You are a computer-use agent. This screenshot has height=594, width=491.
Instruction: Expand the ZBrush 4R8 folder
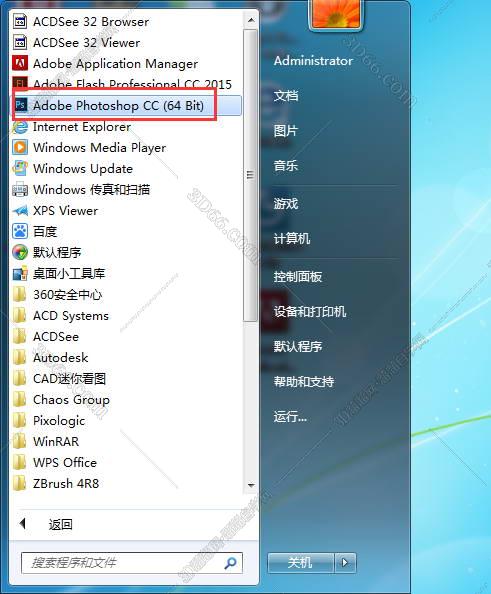click(x=56, y=483)
